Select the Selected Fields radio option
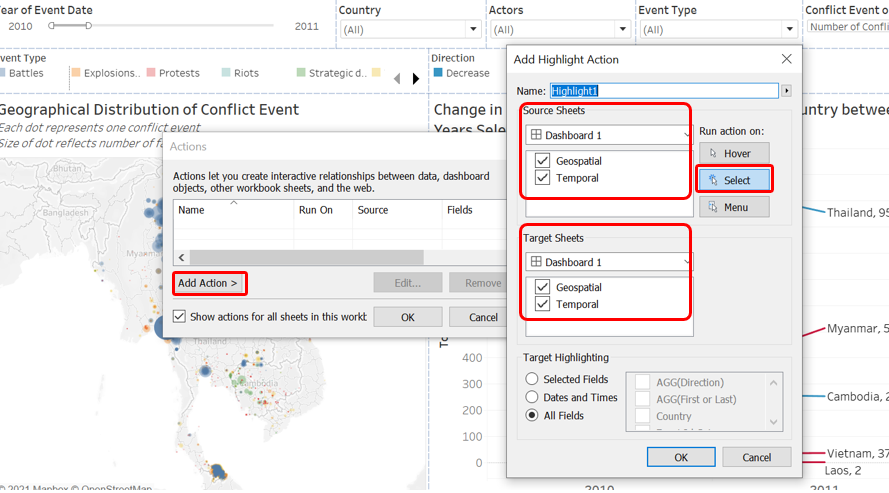889x493 pixels. tap(532, 379)
